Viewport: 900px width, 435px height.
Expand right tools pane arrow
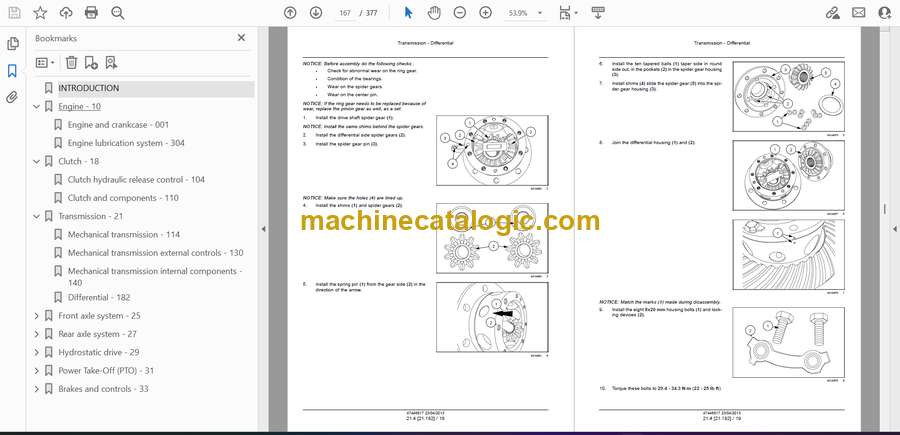point(894,229)
